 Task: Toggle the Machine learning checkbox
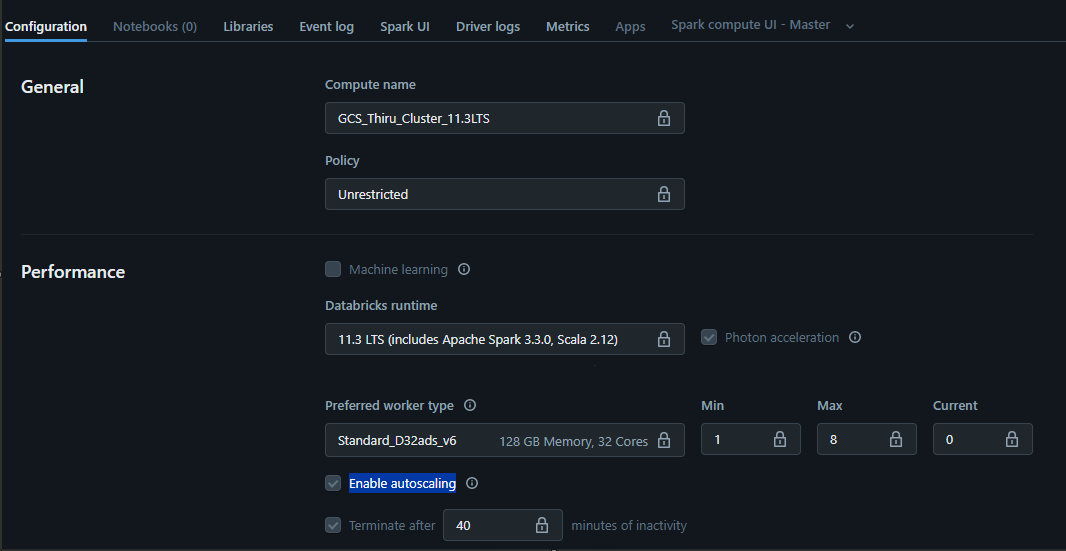333,269
